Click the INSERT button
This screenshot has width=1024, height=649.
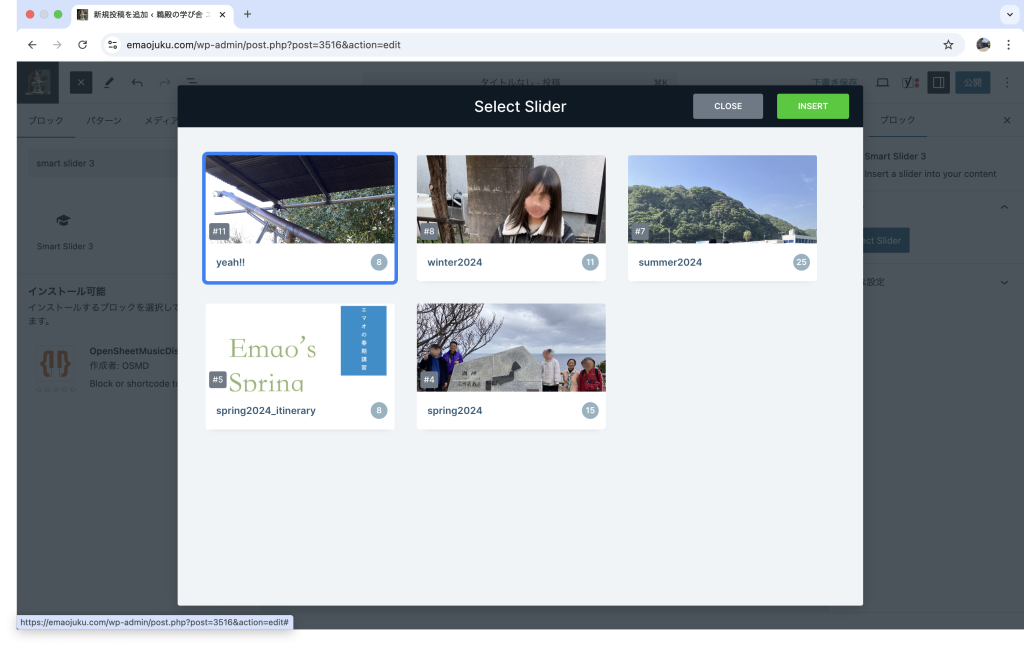pyautogui.click(x=812, y=106)
